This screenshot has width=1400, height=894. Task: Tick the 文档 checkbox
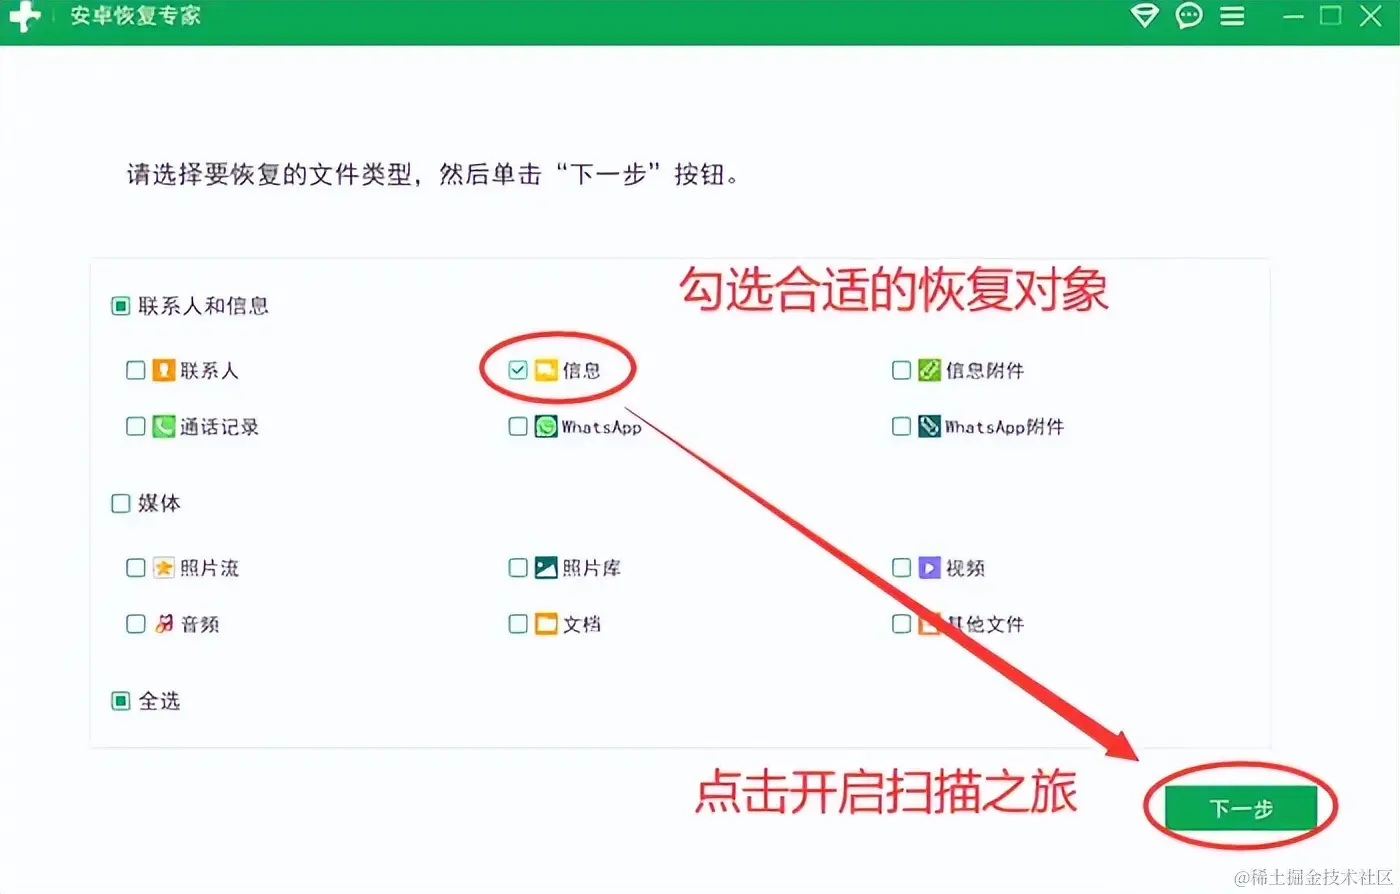pos(518,624)
